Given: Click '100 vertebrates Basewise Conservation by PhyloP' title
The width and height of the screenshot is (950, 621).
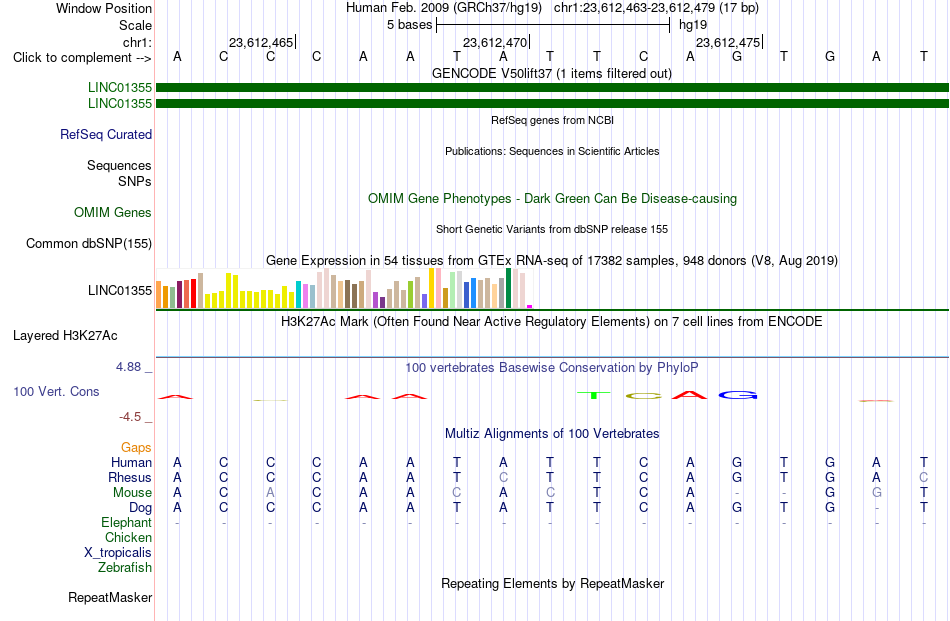Looking at the screenshot, I should click(552, 367).
